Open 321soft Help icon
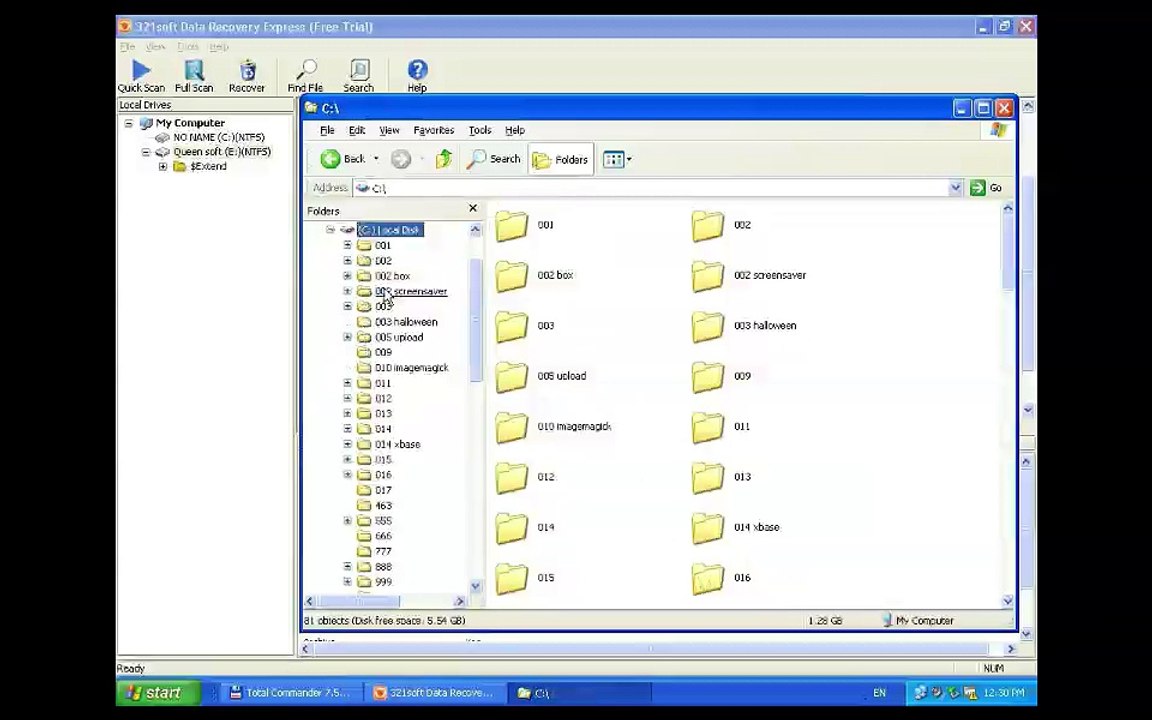 click(417, 76)
